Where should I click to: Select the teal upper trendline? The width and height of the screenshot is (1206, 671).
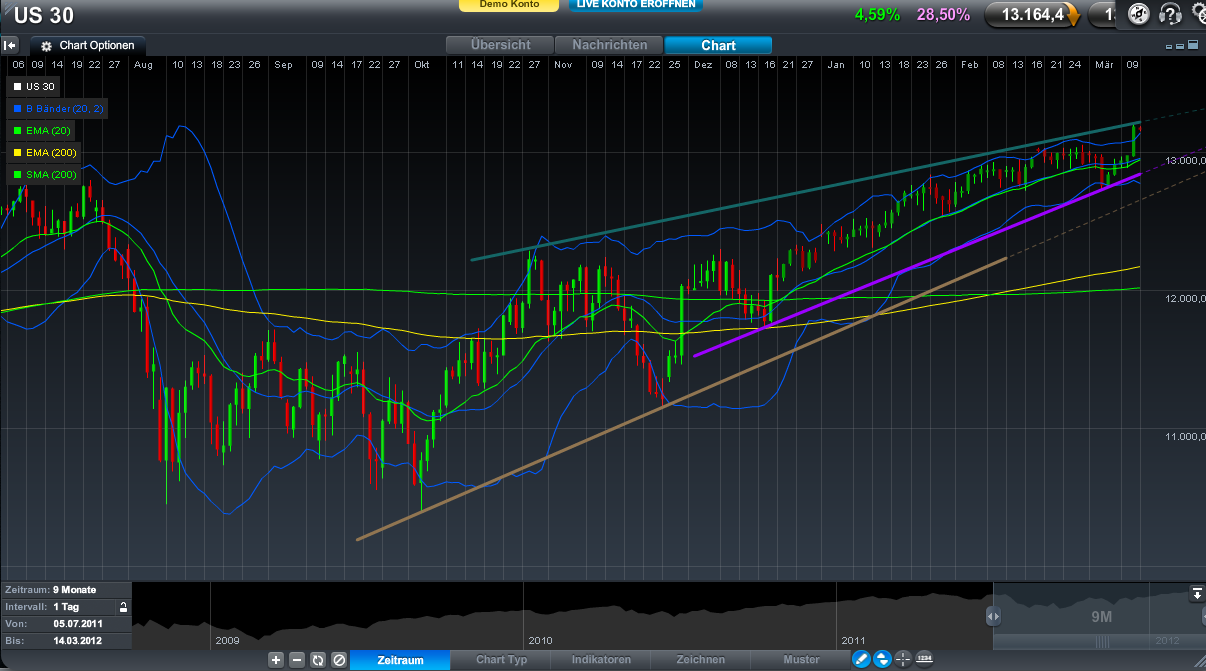805,192
